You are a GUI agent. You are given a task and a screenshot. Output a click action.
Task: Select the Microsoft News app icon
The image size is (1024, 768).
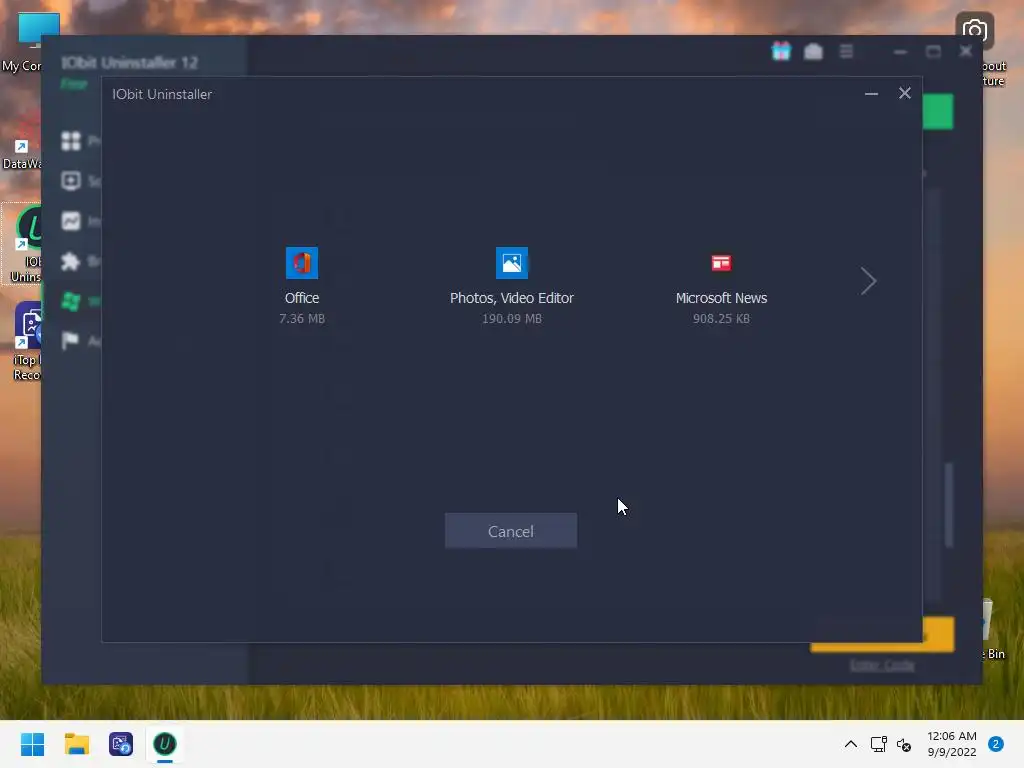coord(721,263)
